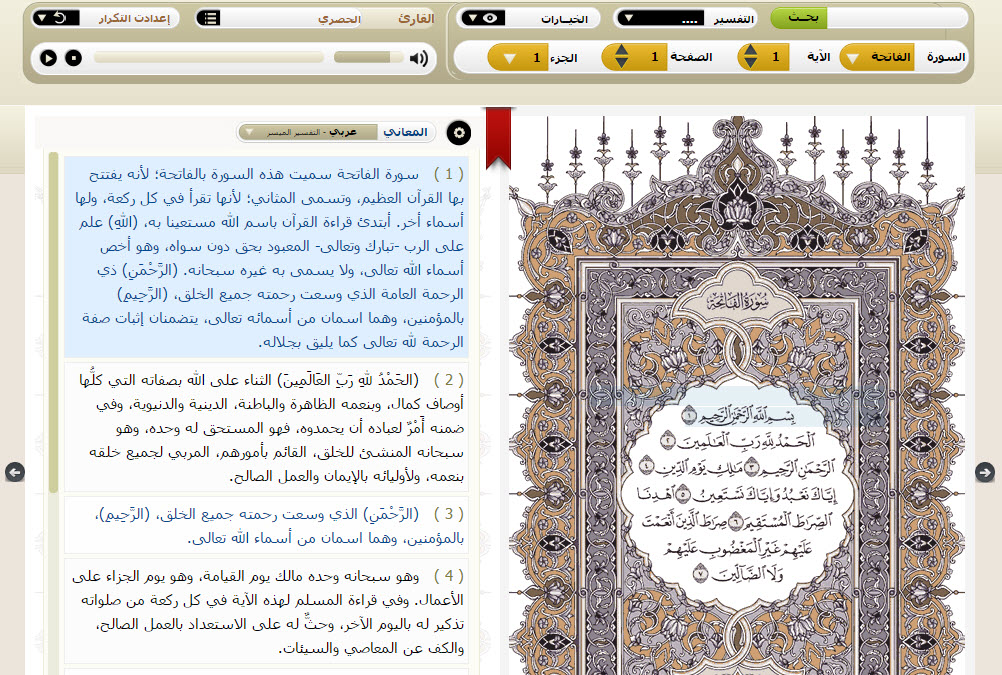Increase the الصفحة number with up arrow
The height and width of the screenshot is (675, 1002).
pos(621,50)
